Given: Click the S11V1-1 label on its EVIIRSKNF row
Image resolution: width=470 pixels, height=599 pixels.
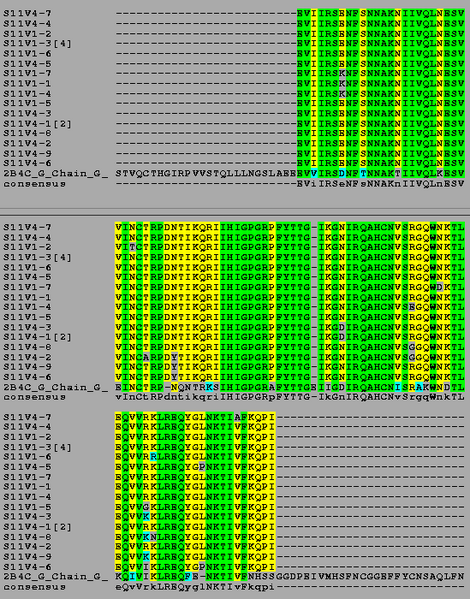Looking at the screenshot, I should point(28,83).
